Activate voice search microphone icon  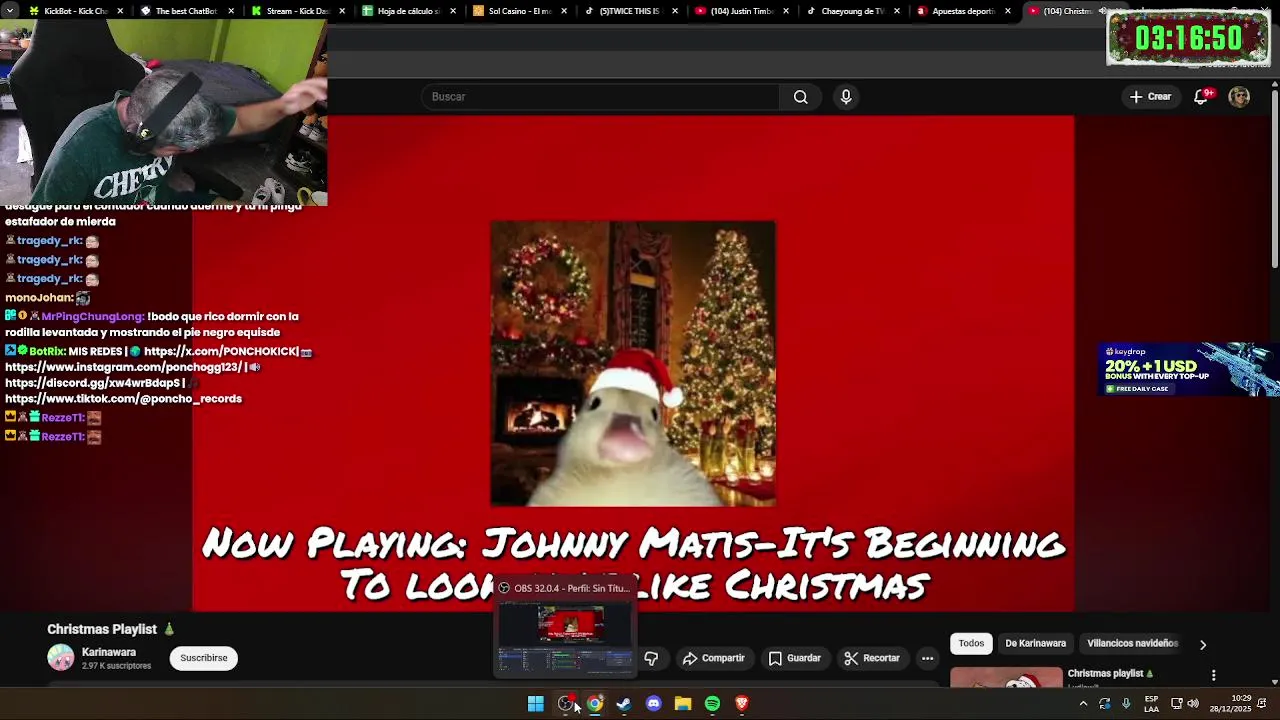846,97
